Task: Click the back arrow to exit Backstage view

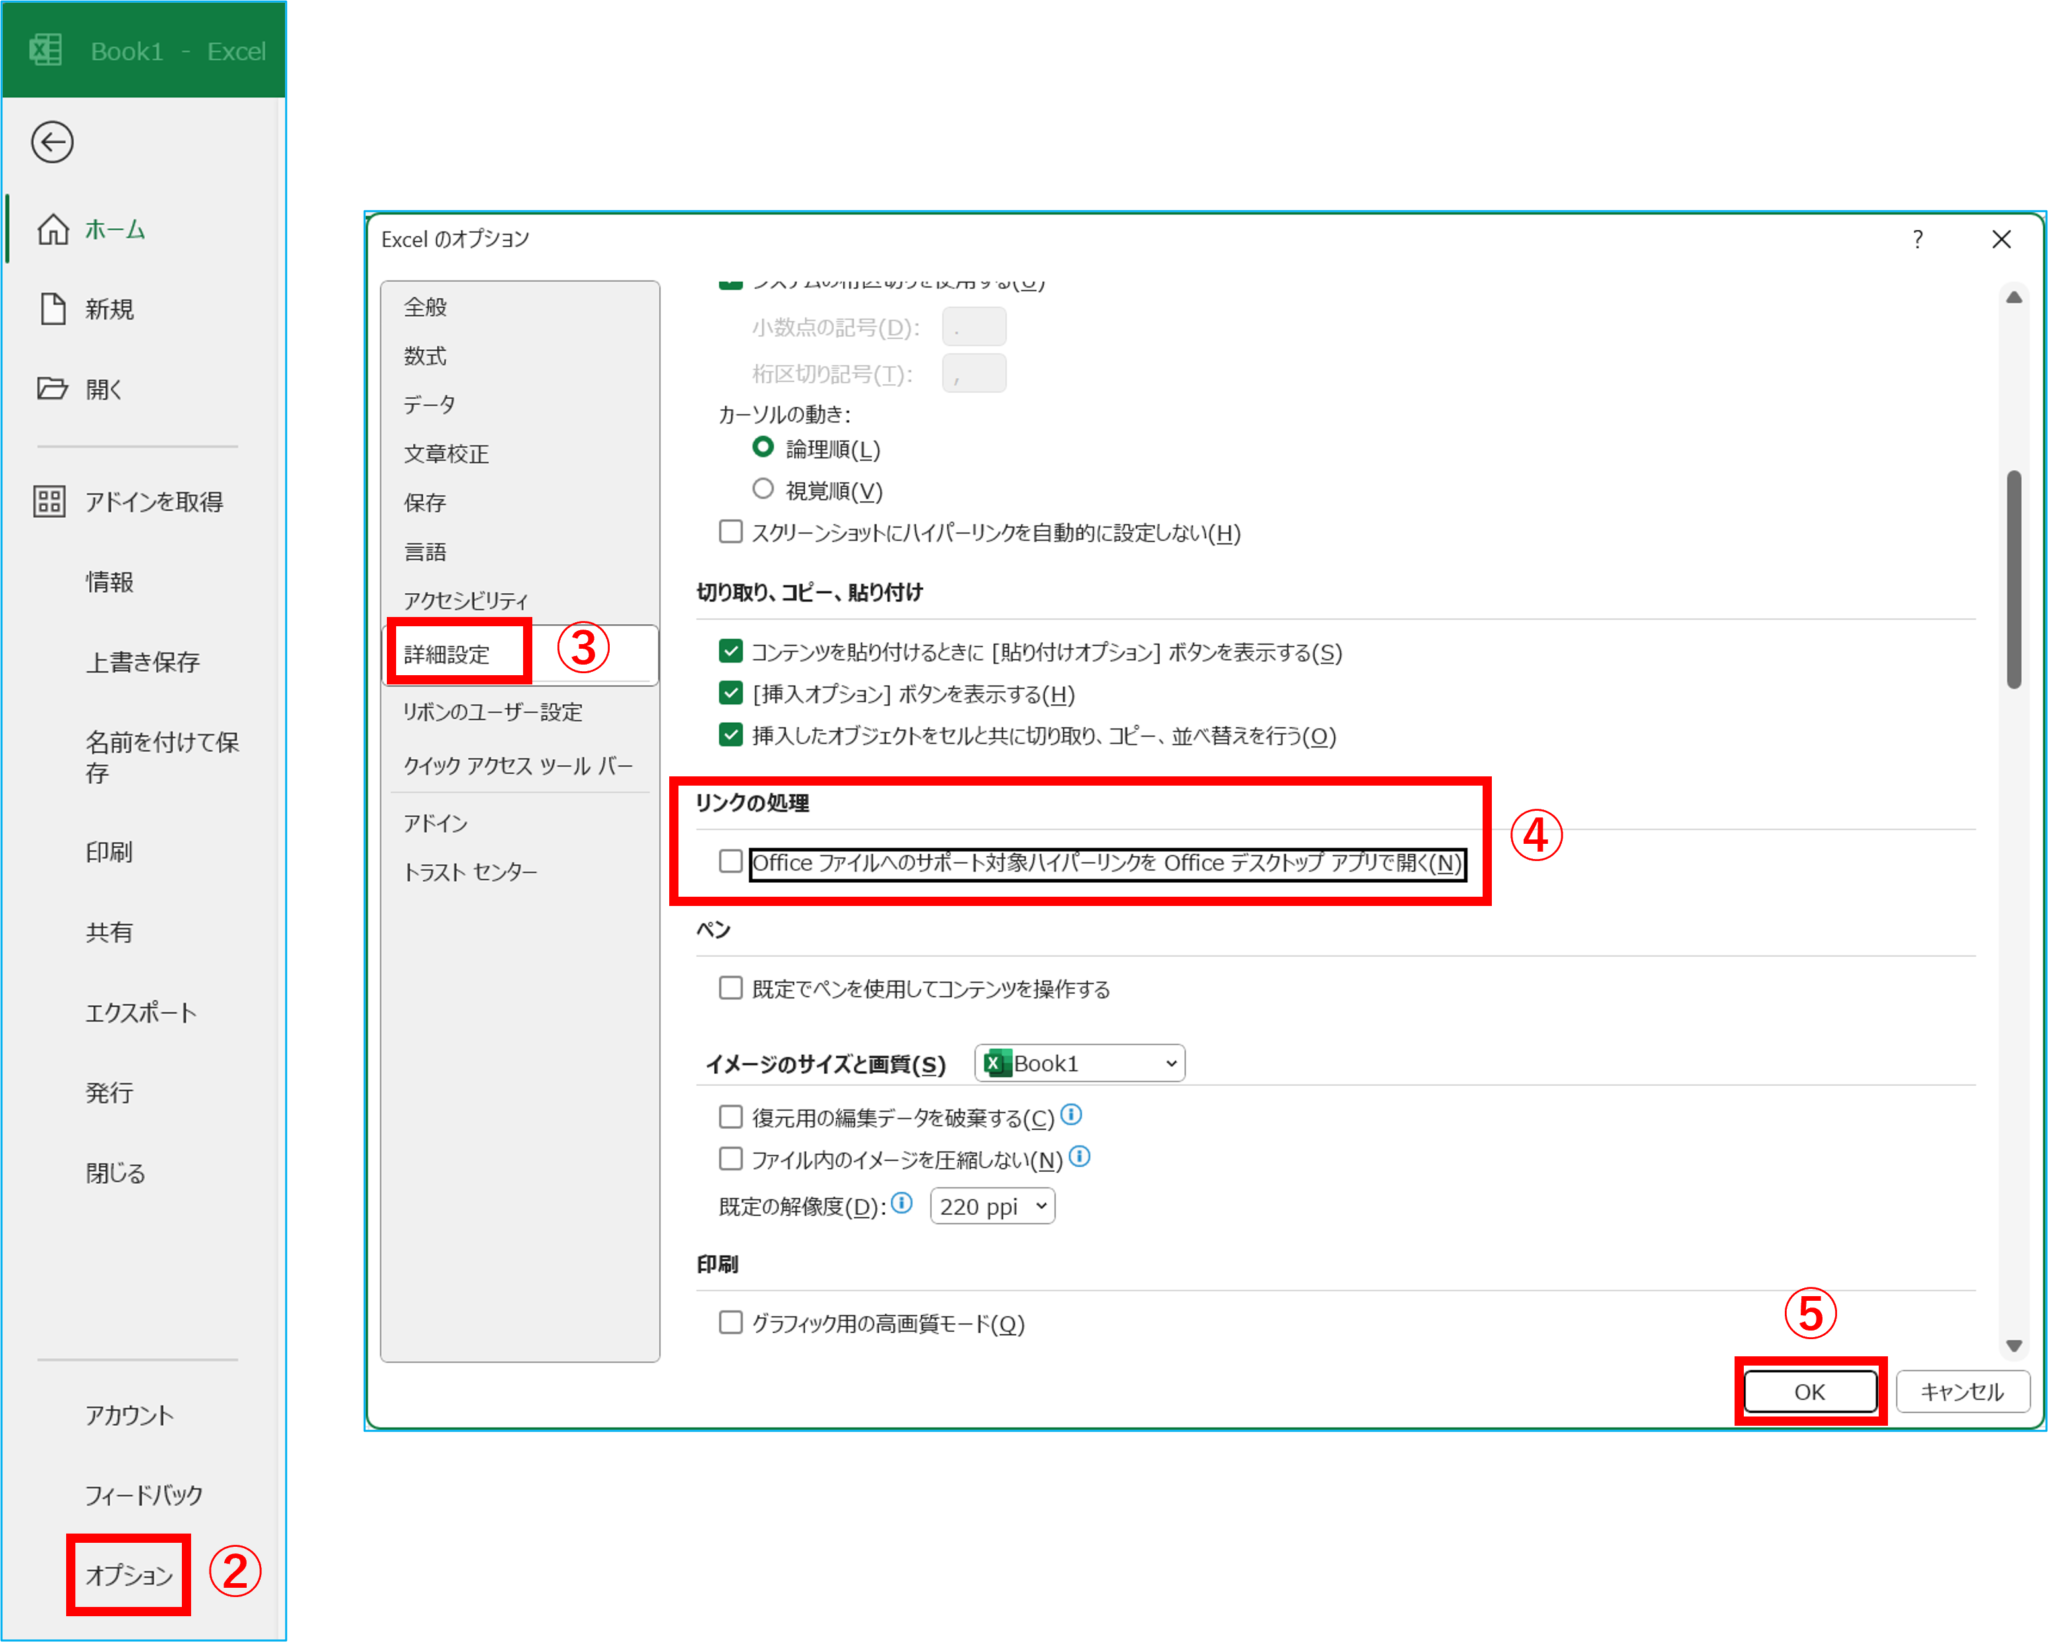Action: point(52,142)
